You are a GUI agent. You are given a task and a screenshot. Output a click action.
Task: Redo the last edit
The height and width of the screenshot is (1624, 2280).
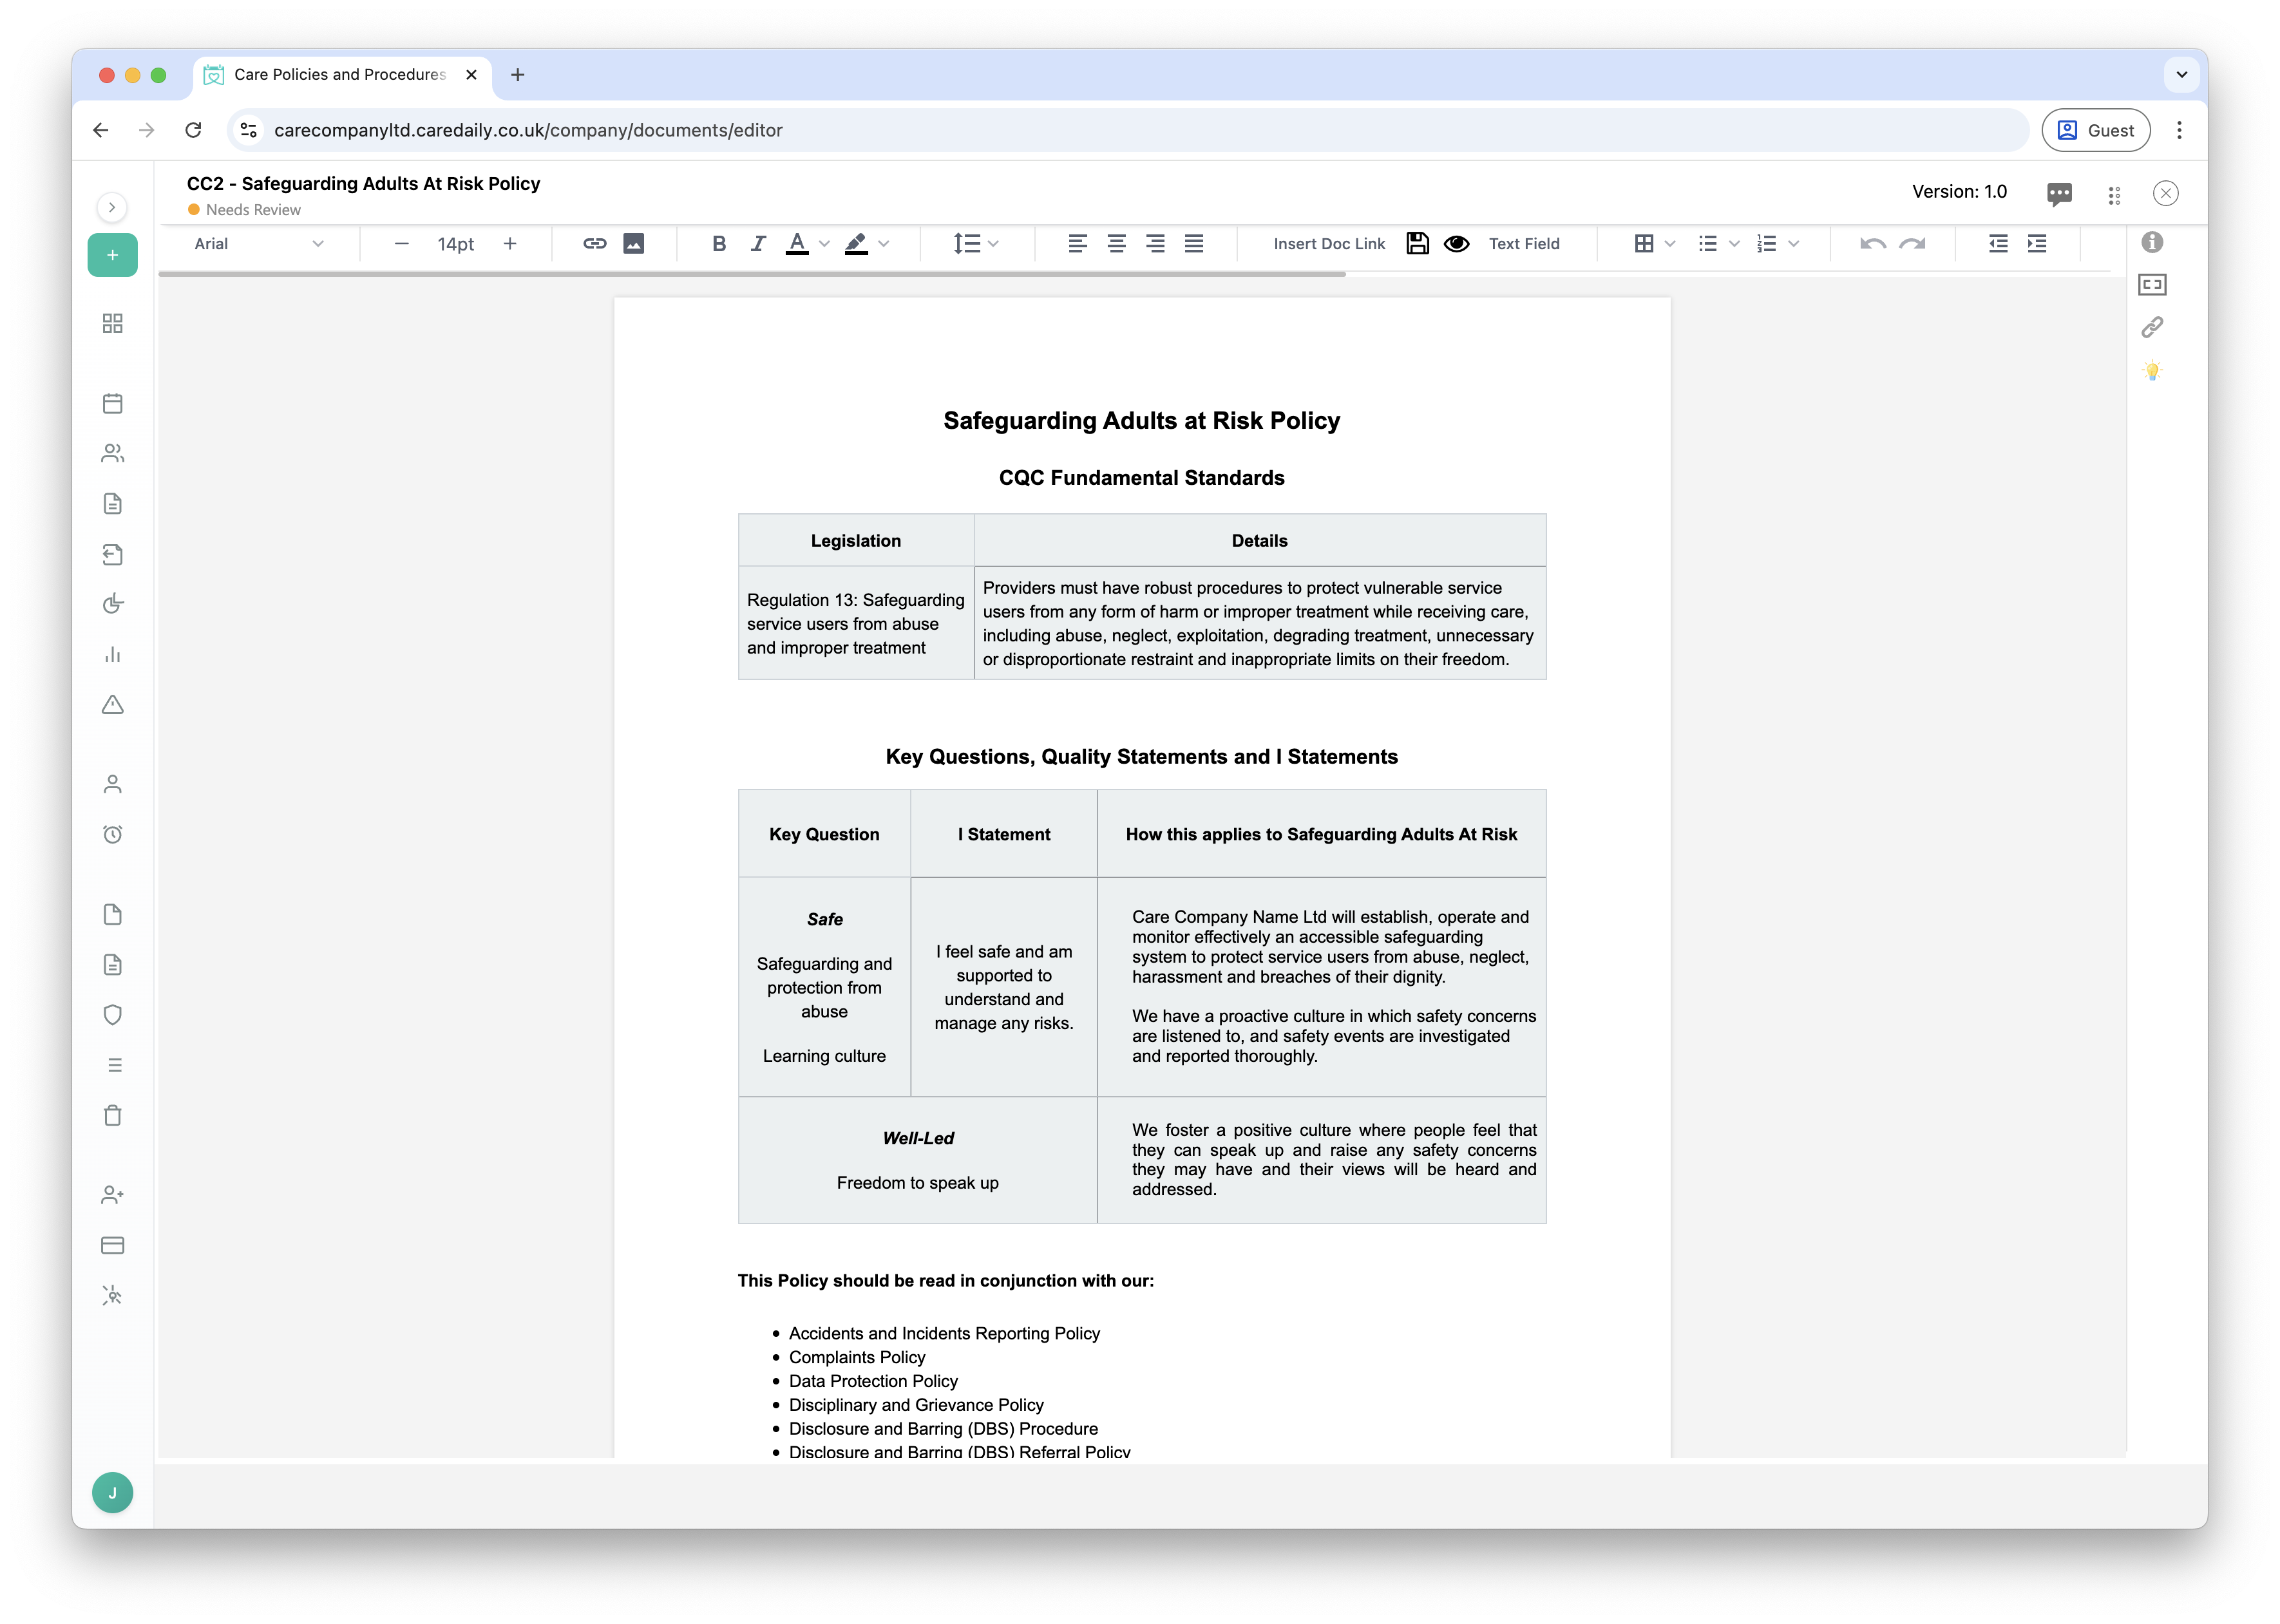click(1912, 243)
